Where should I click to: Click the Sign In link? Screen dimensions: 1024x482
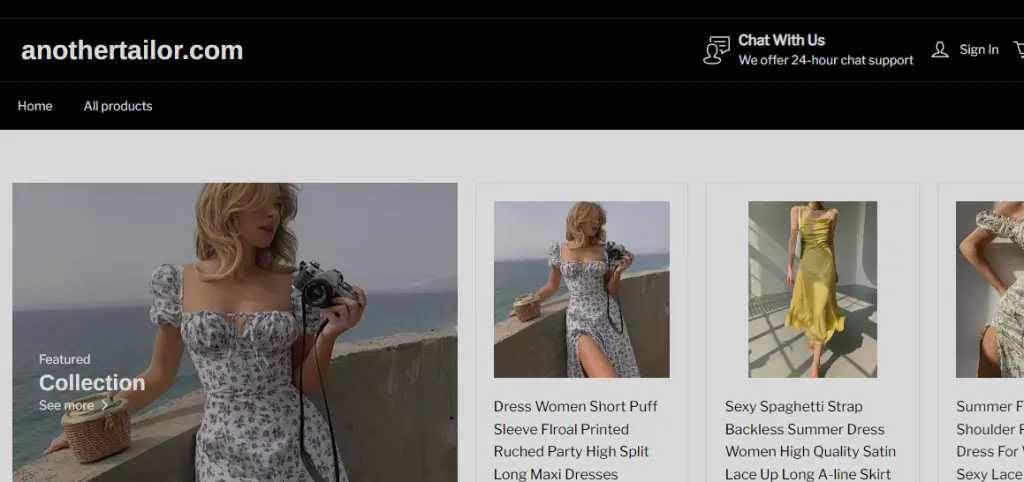click(x=978, y=50)
